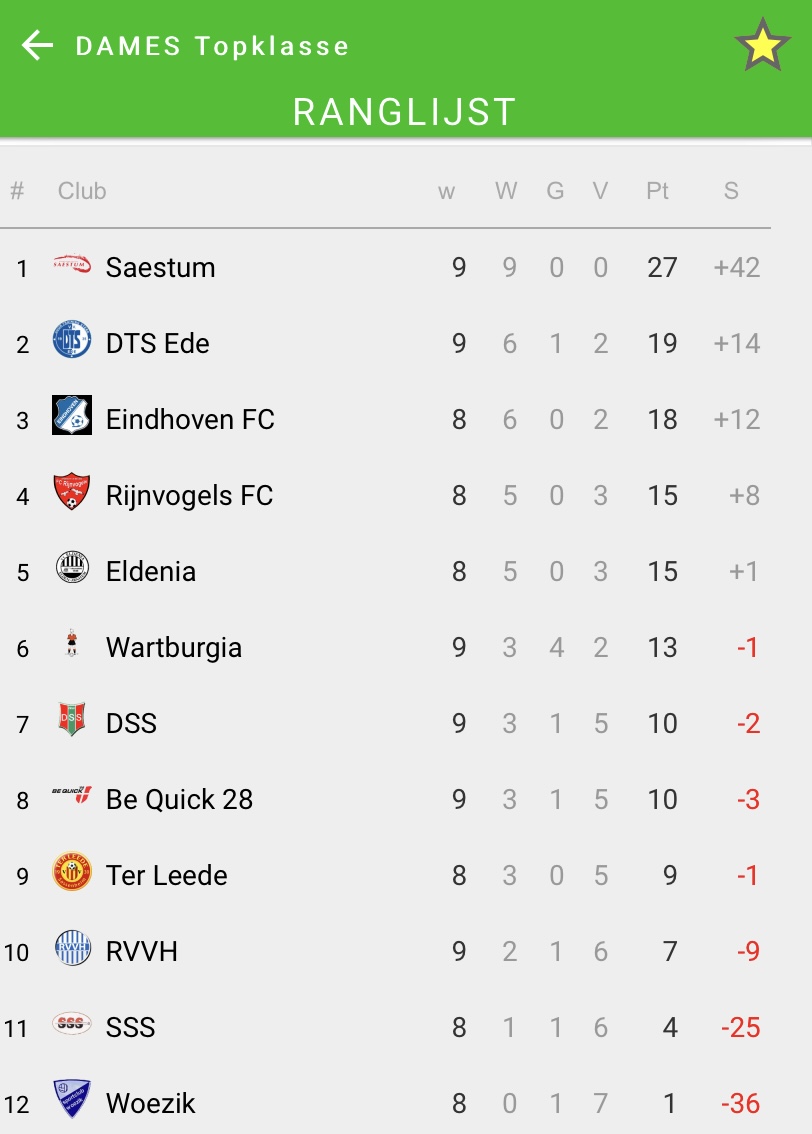This screenshot has height=1134, width=812.
Task: Open the Be Quick 28 team name
Action: 179,800
